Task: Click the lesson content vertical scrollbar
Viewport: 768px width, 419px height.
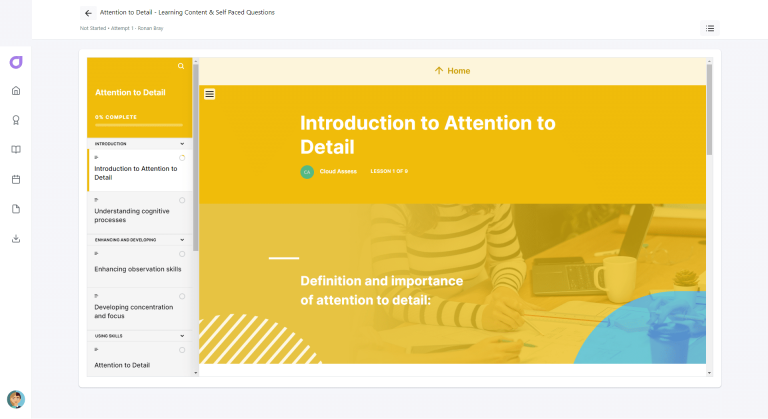Action: (709, 110)
